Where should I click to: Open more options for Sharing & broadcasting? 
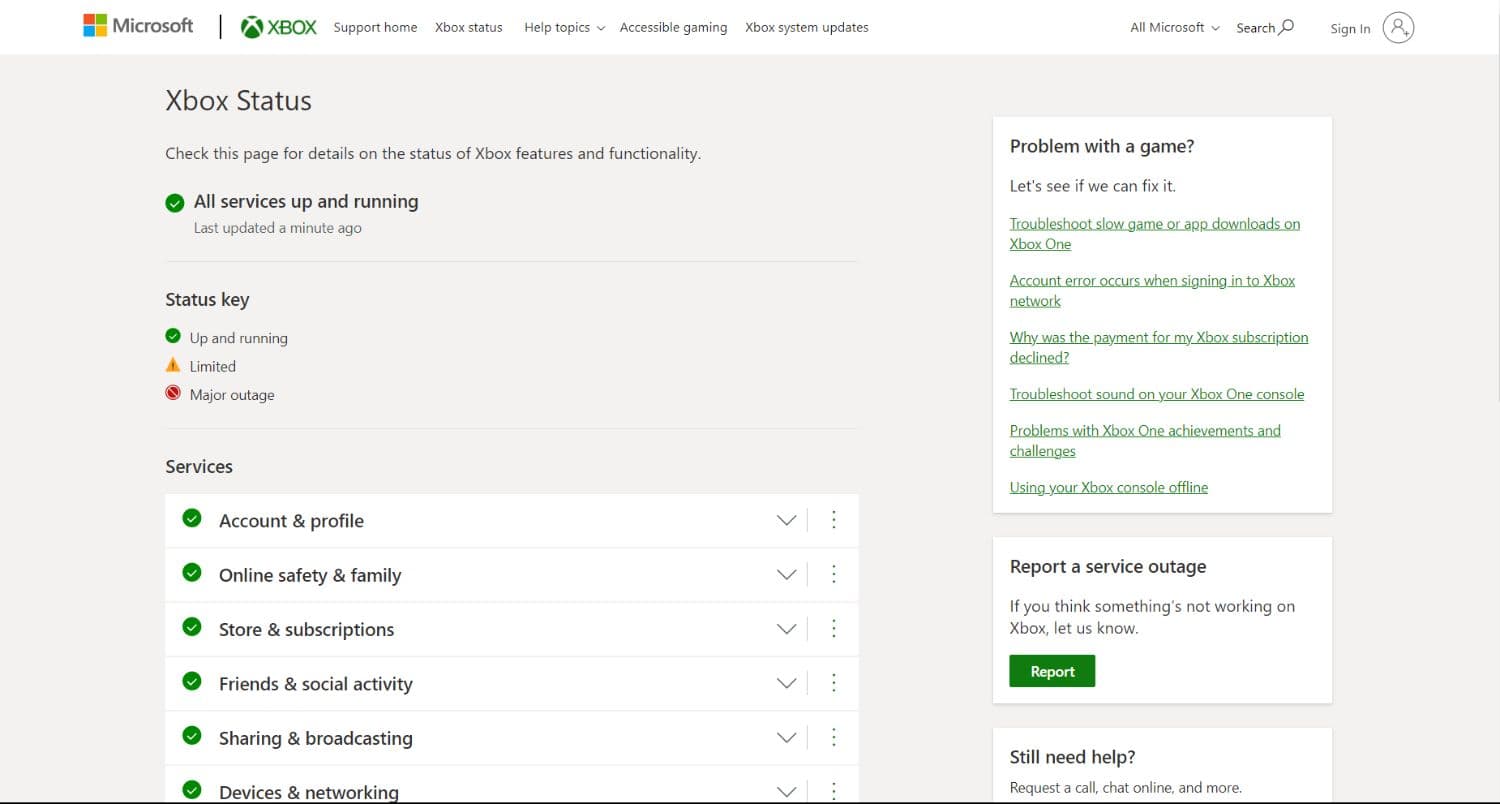pos(834,737)
